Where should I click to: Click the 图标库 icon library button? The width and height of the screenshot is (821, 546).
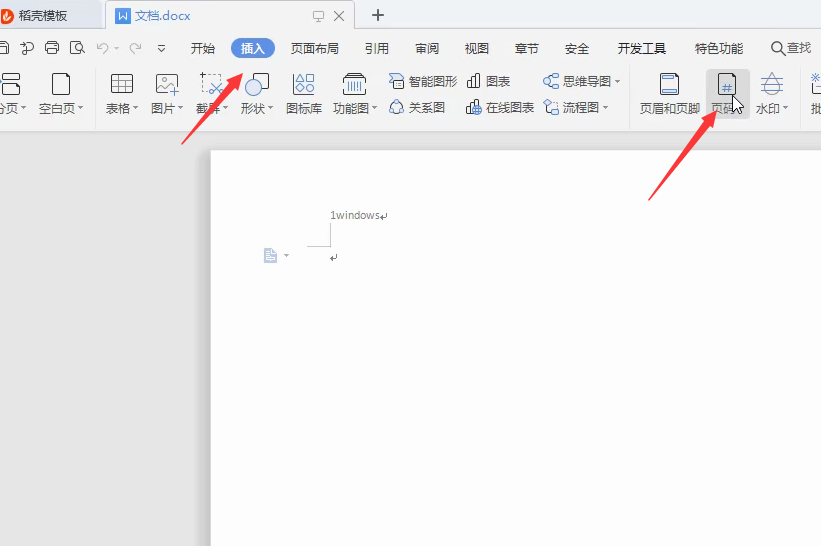coord(304,94)
